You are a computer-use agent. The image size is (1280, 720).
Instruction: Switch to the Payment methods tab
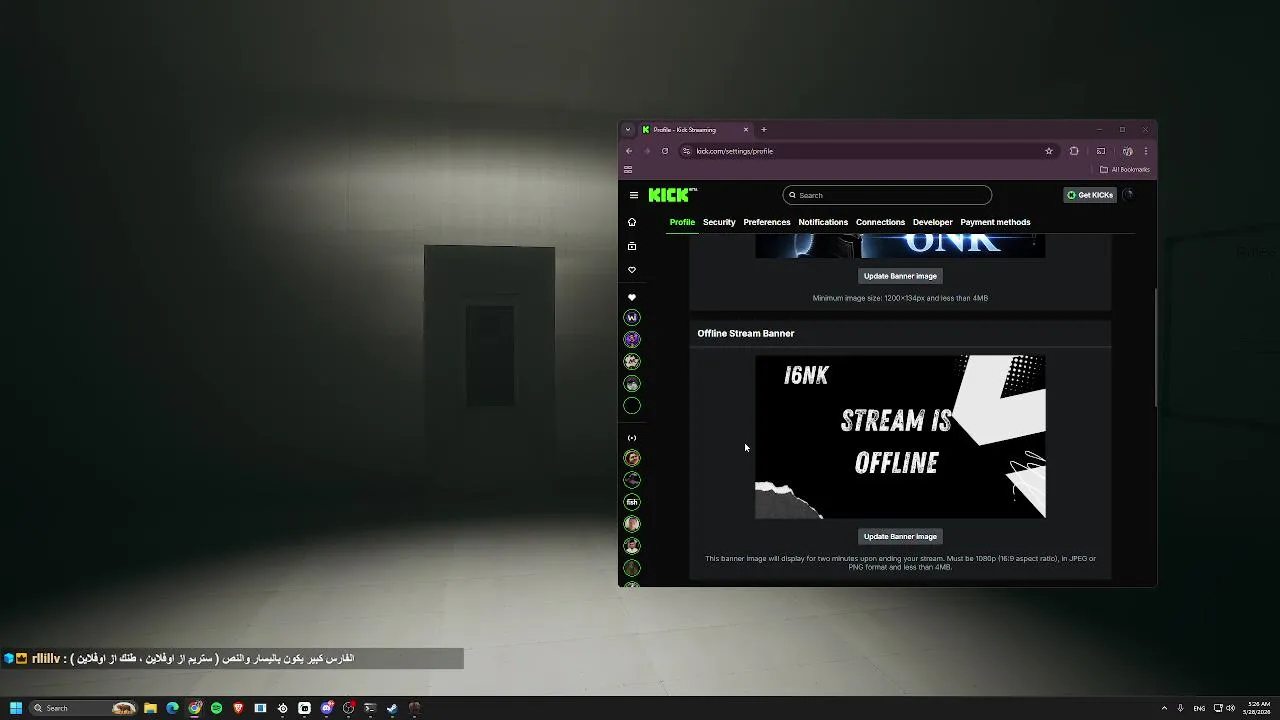point(995,222)
